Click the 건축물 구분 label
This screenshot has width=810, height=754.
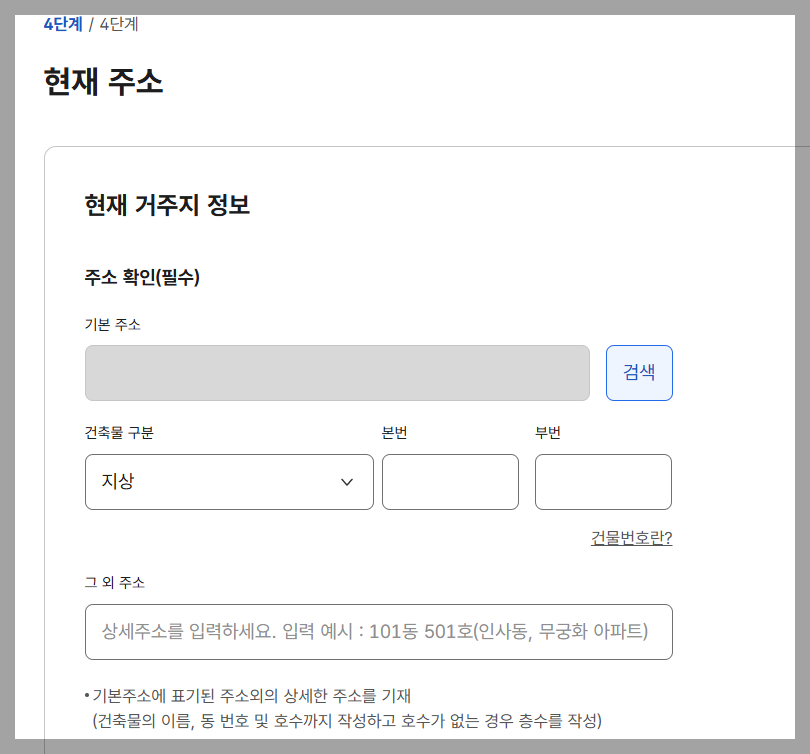click(119, 432)
